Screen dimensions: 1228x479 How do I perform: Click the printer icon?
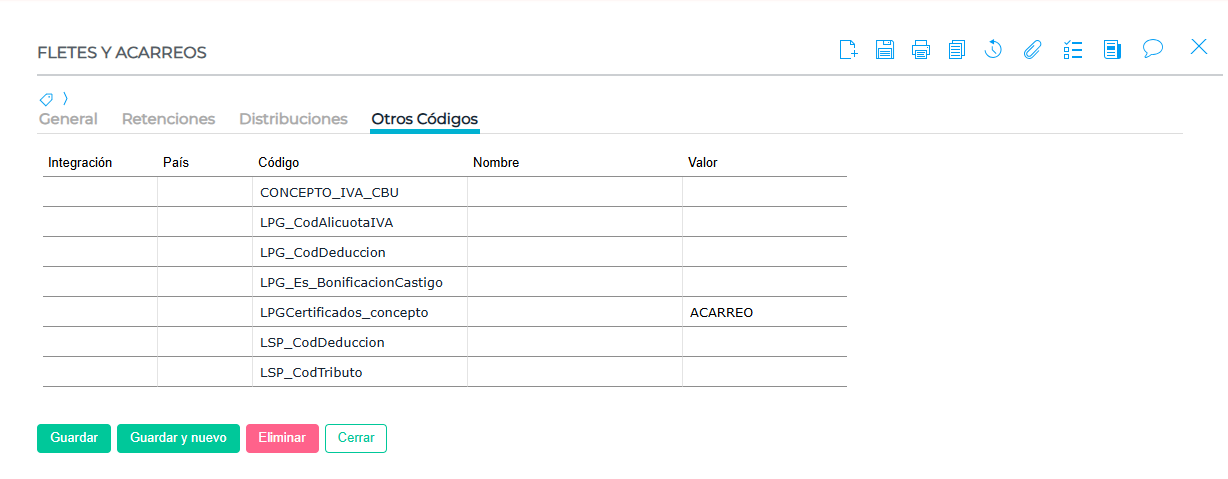(921, 49)
